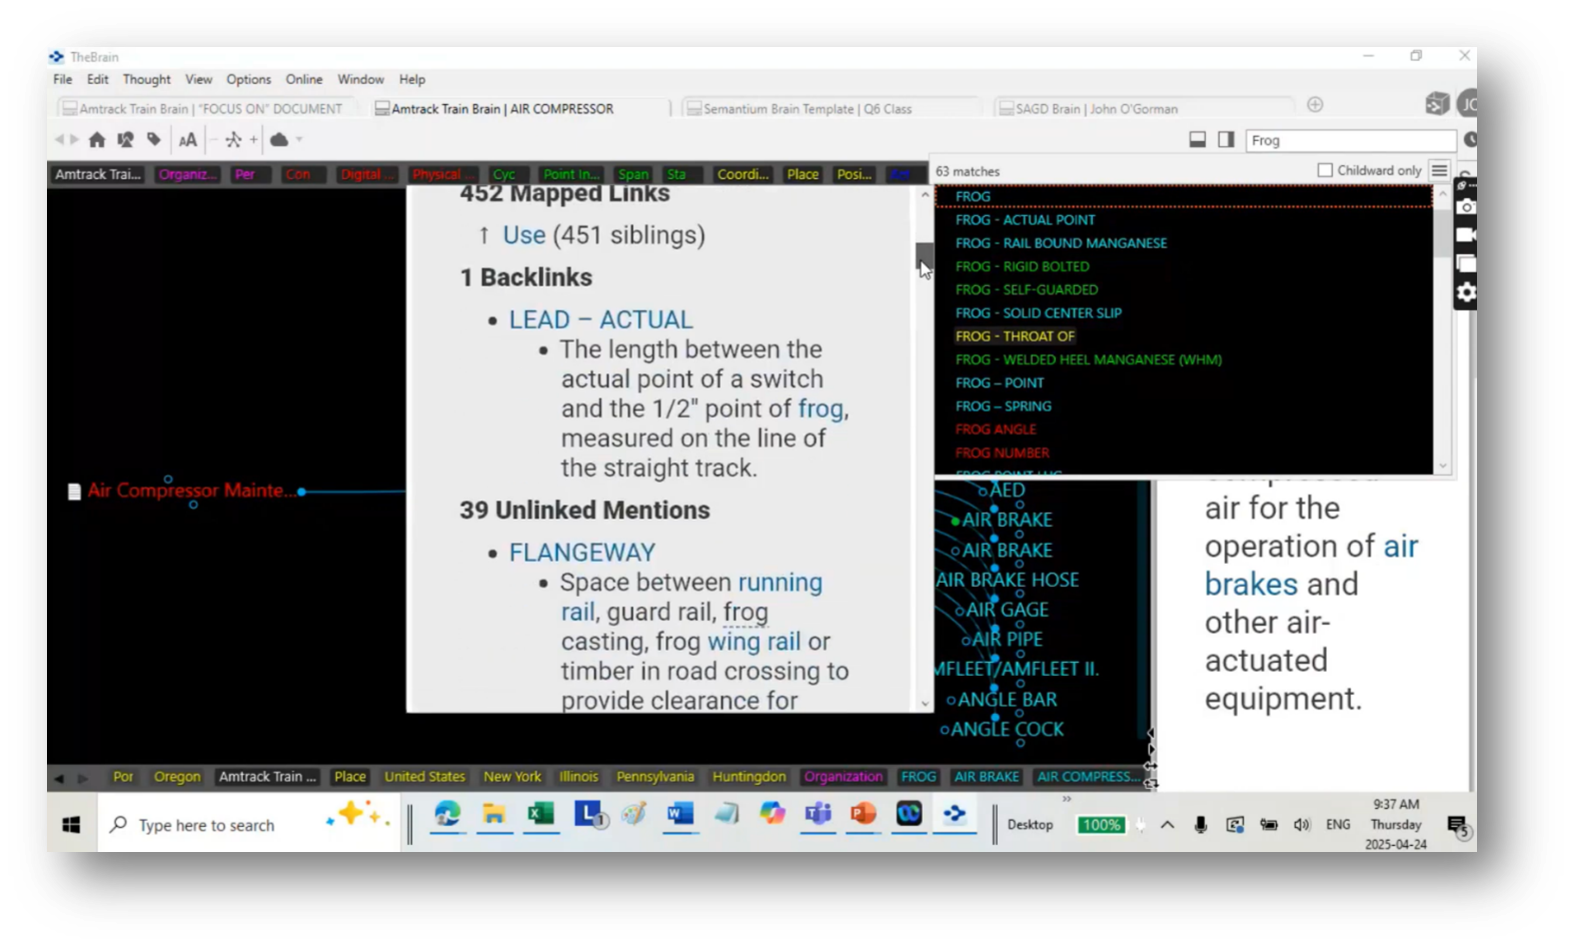Open PowerPoint from taskbar
The image size is (1572, 947).
[x=863, y=815]
